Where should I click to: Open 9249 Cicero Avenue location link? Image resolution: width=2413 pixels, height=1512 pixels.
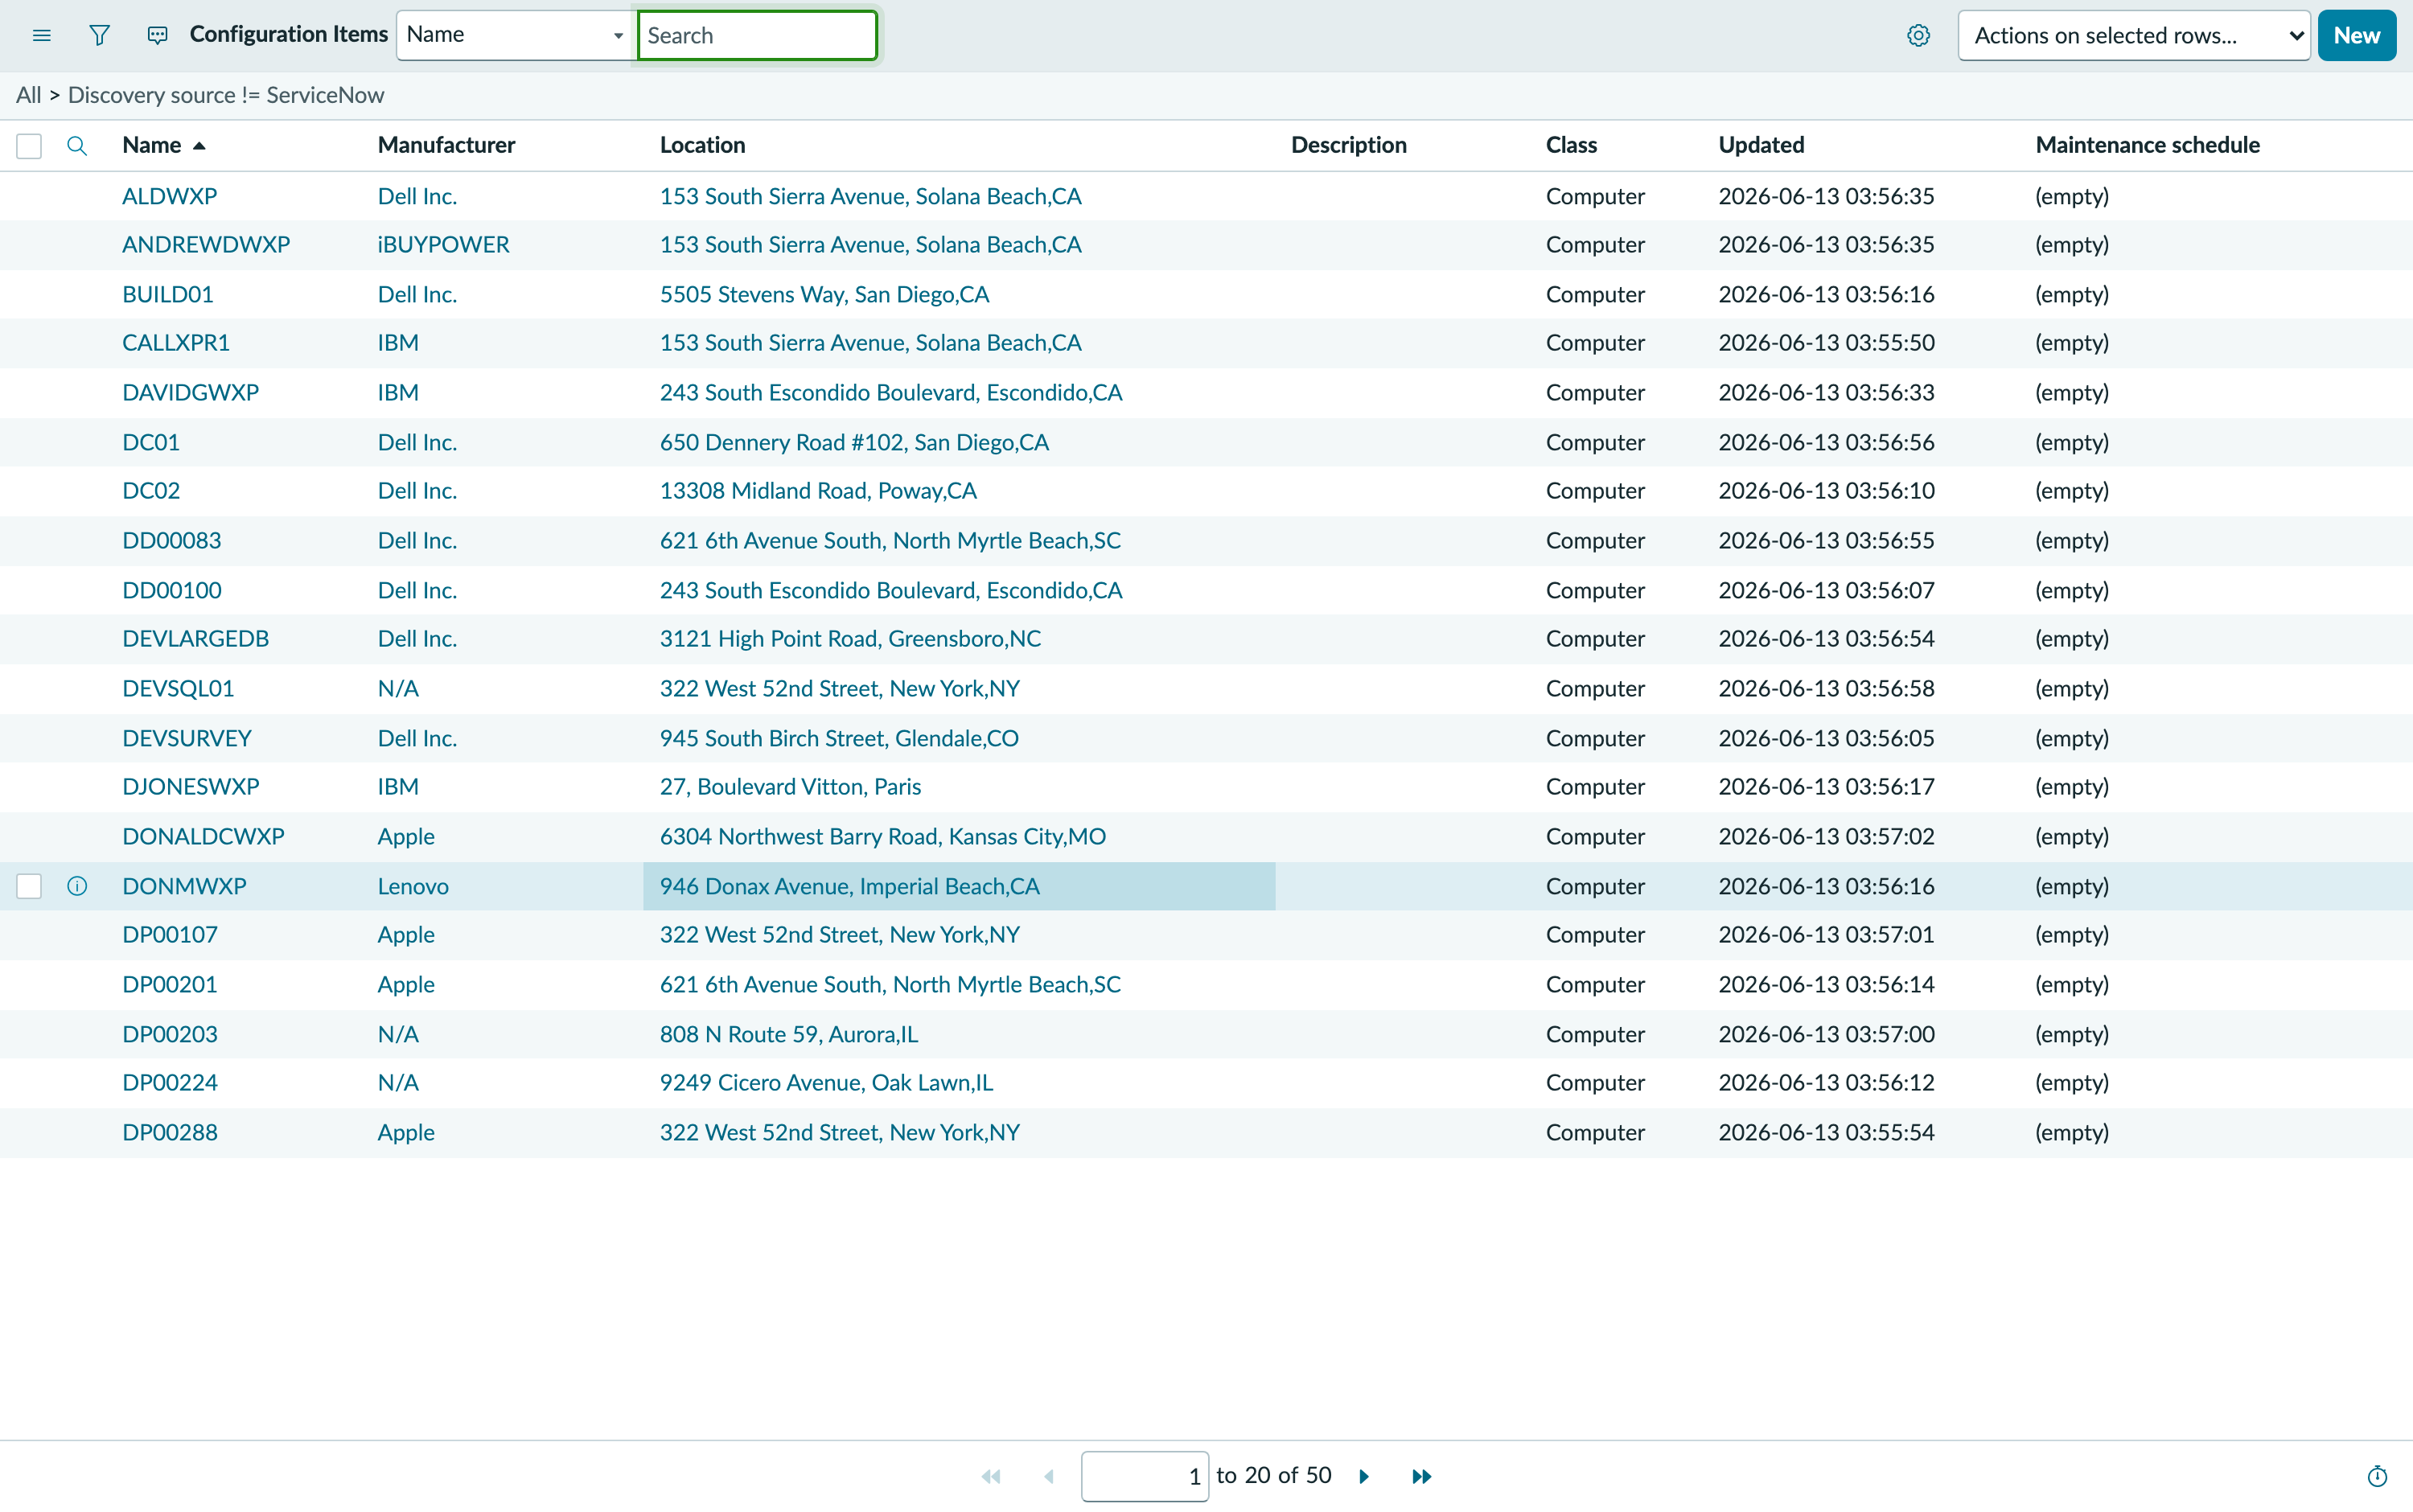tap(826, 1083)
